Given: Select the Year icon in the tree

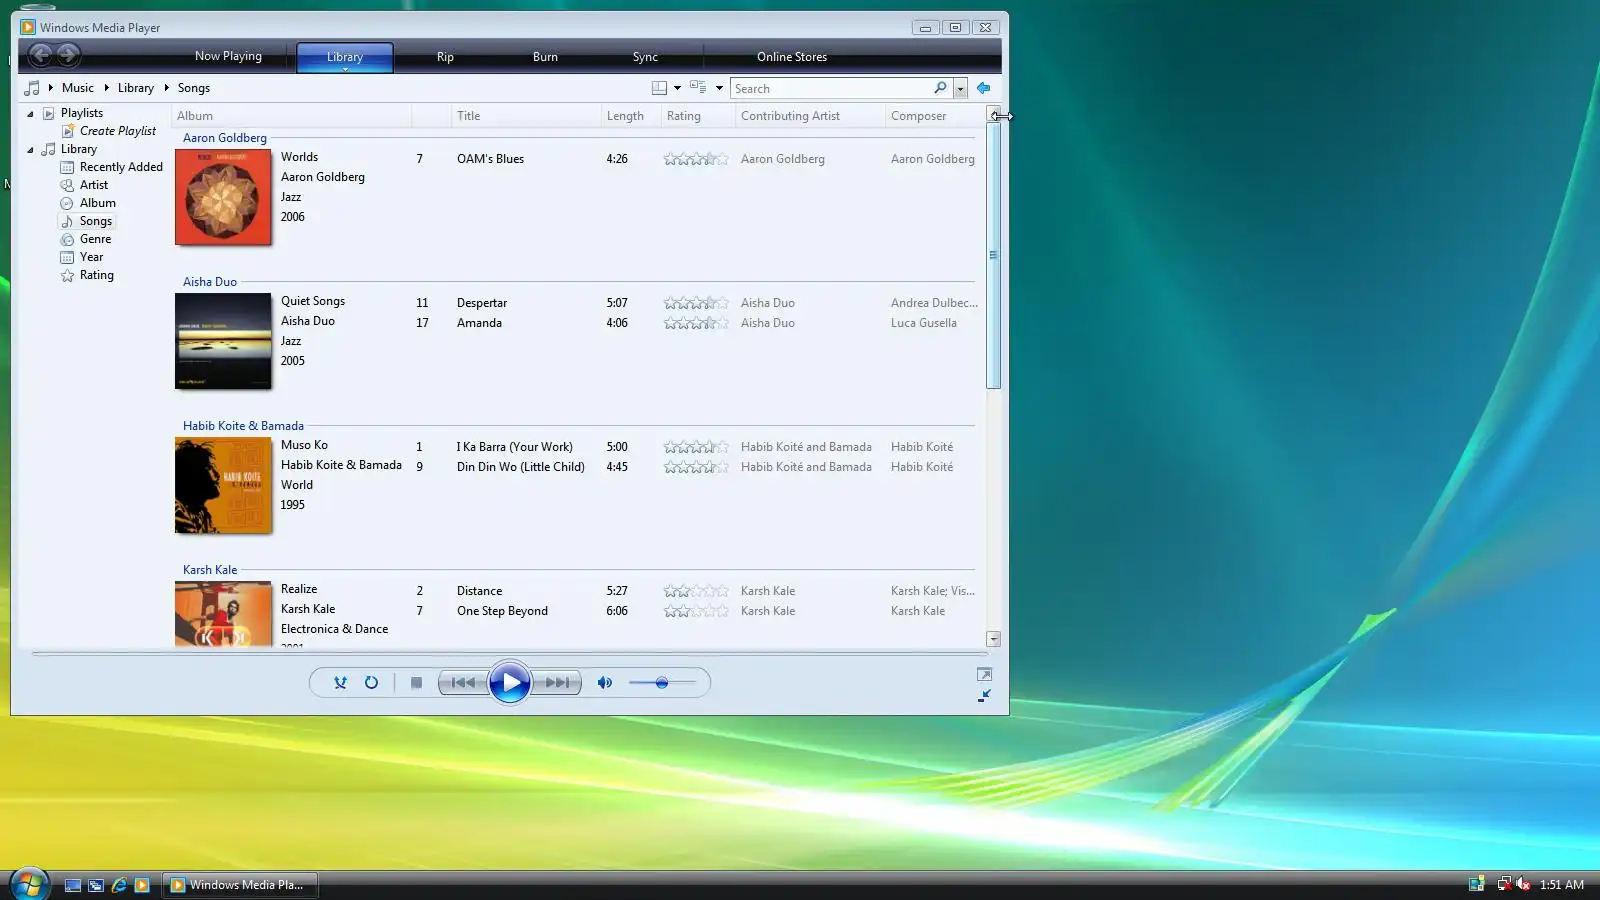Looking at the screenshot, I should click(67, 257).
